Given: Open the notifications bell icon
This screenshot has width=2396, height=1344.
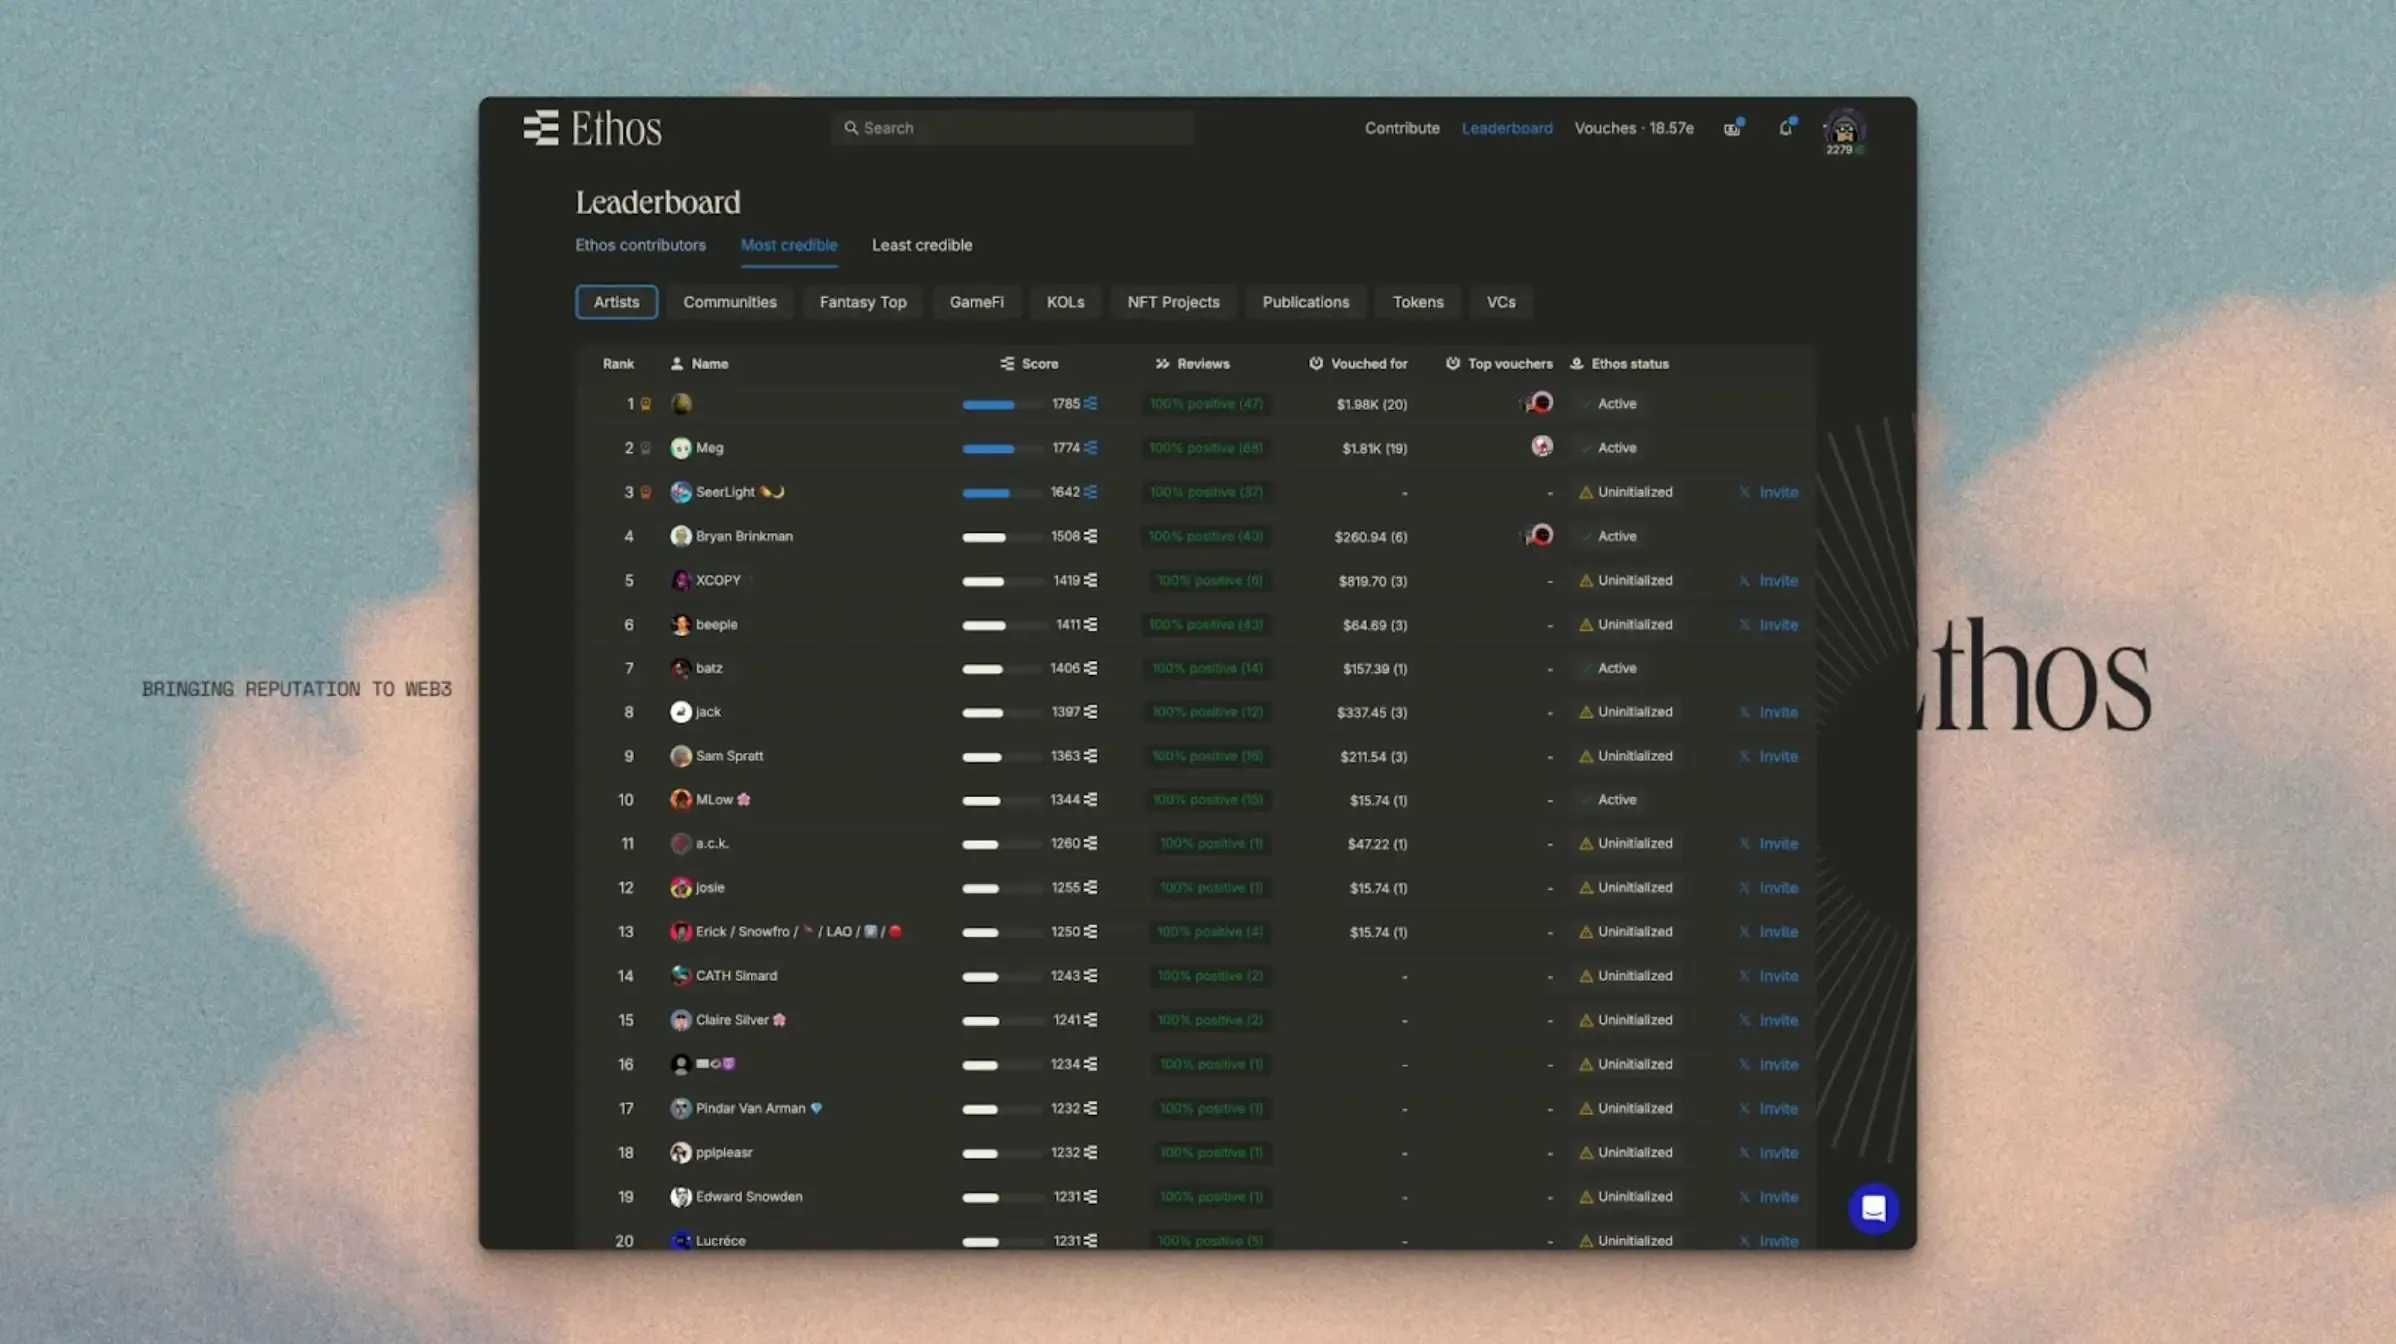Looking at the screenshot, I should (1786, 128).
